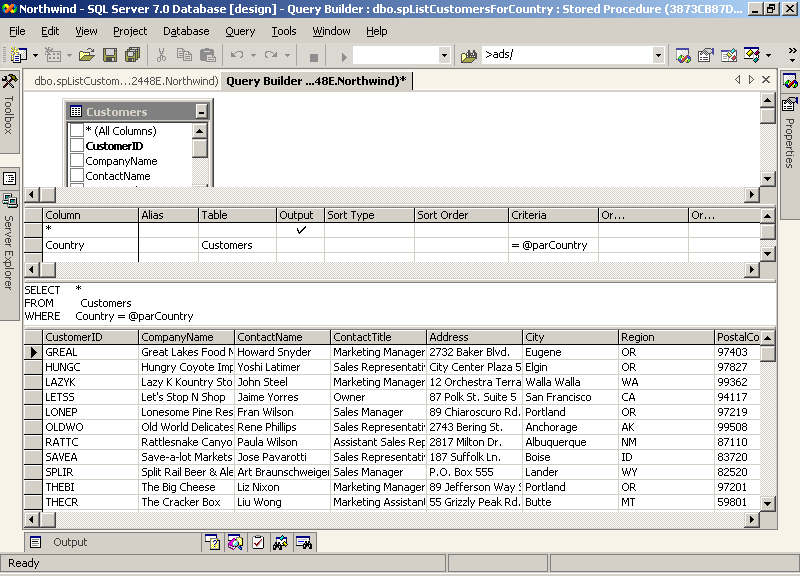Open the File menu

tap(17, 31)
